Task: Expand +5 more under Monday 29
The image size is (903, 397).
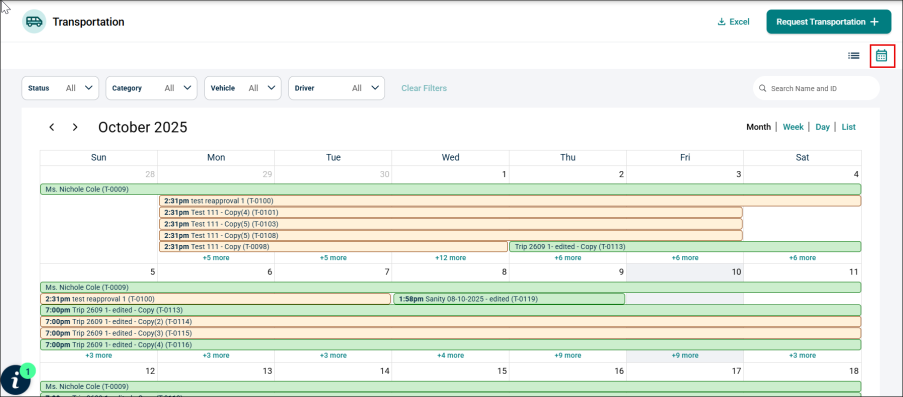Action: [x=216, y=258]
